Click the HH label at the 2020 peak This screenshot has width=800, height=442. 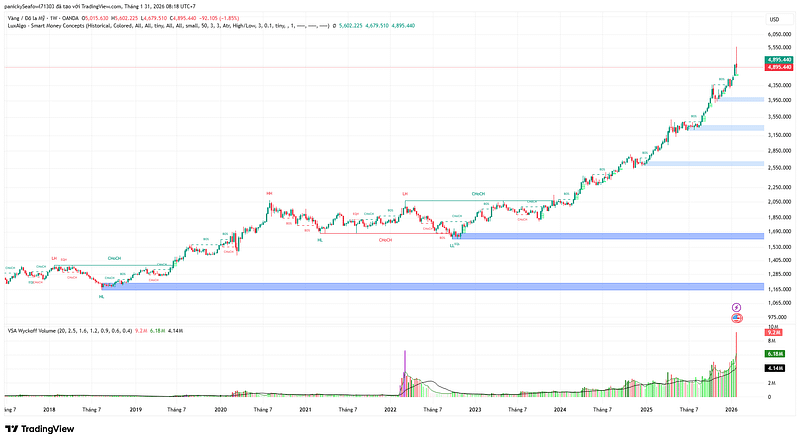(270, 192)
